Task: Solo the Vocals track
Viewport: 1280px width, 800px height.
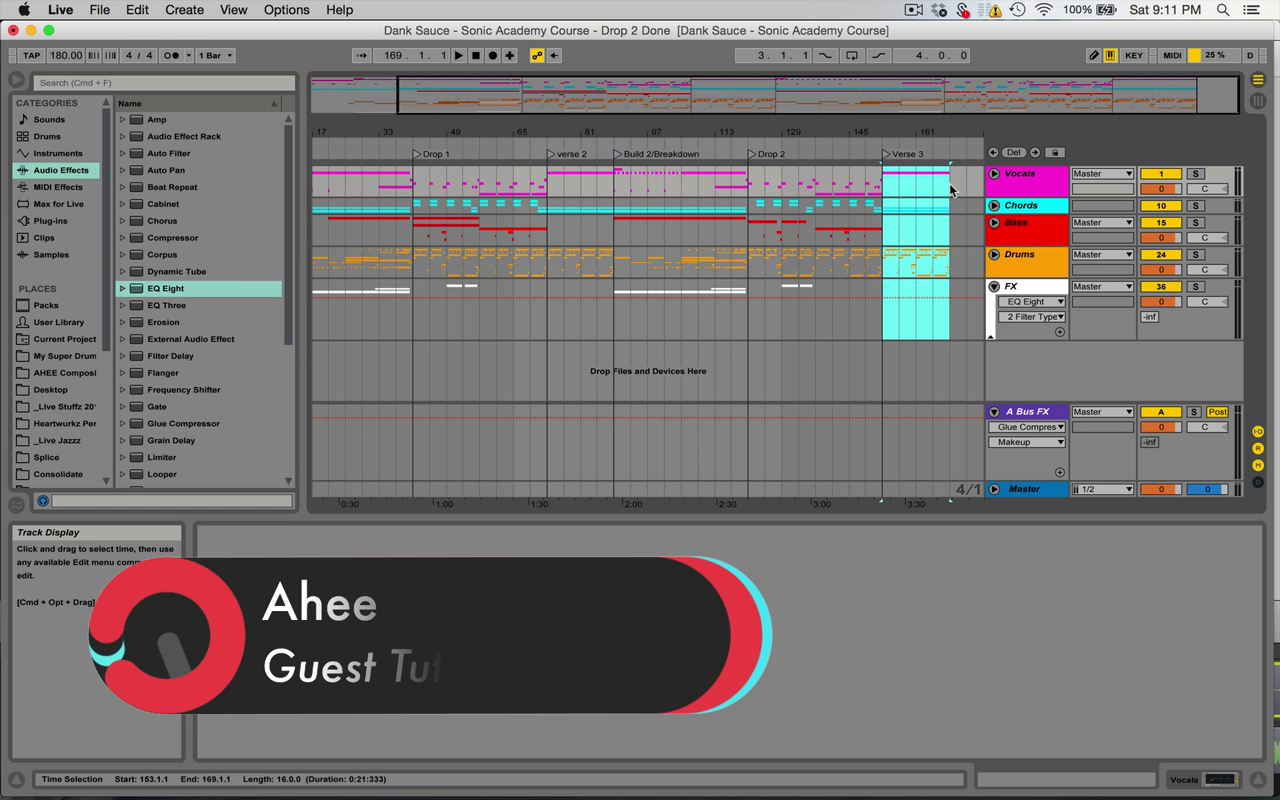Action: pyautogui.click(x=1195, y=174)
